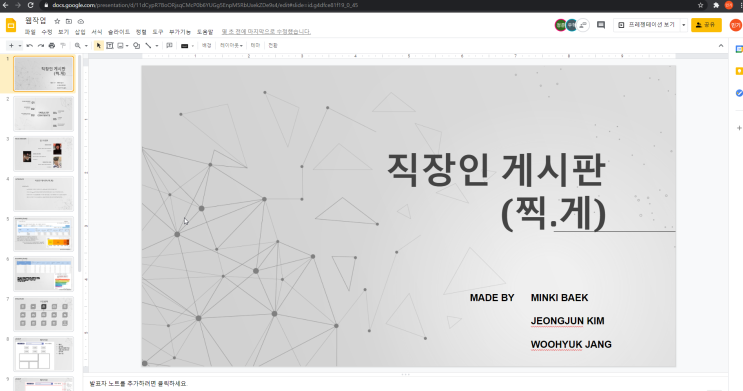Reload the browser page
The image size is (743, 391).
pyautogui.click(x=30, y=5)
